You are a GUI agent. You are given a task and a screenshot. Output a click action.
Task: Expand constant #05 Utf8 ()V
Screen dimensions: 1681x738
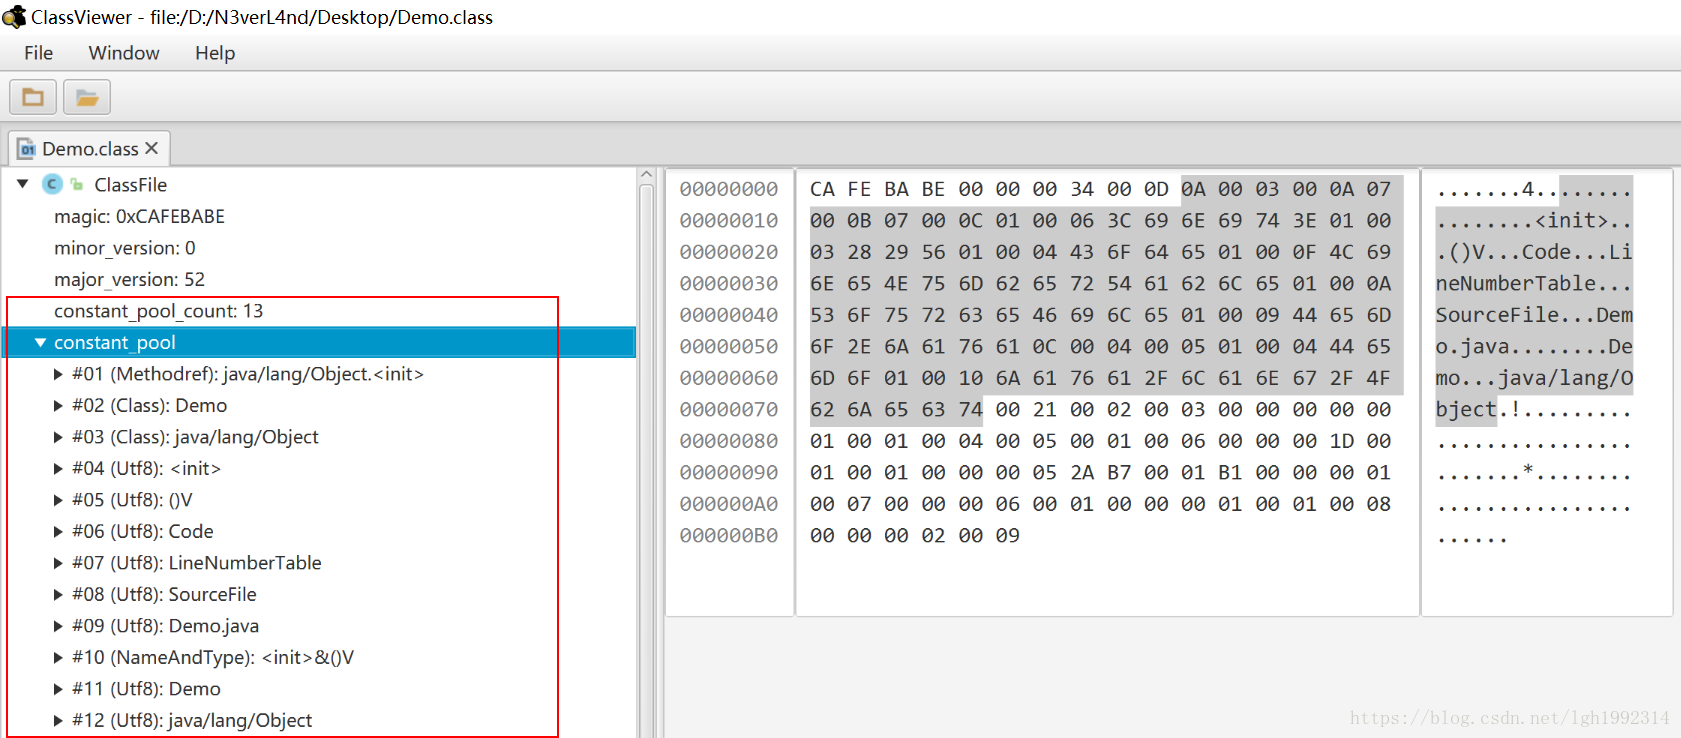(58, 500)
